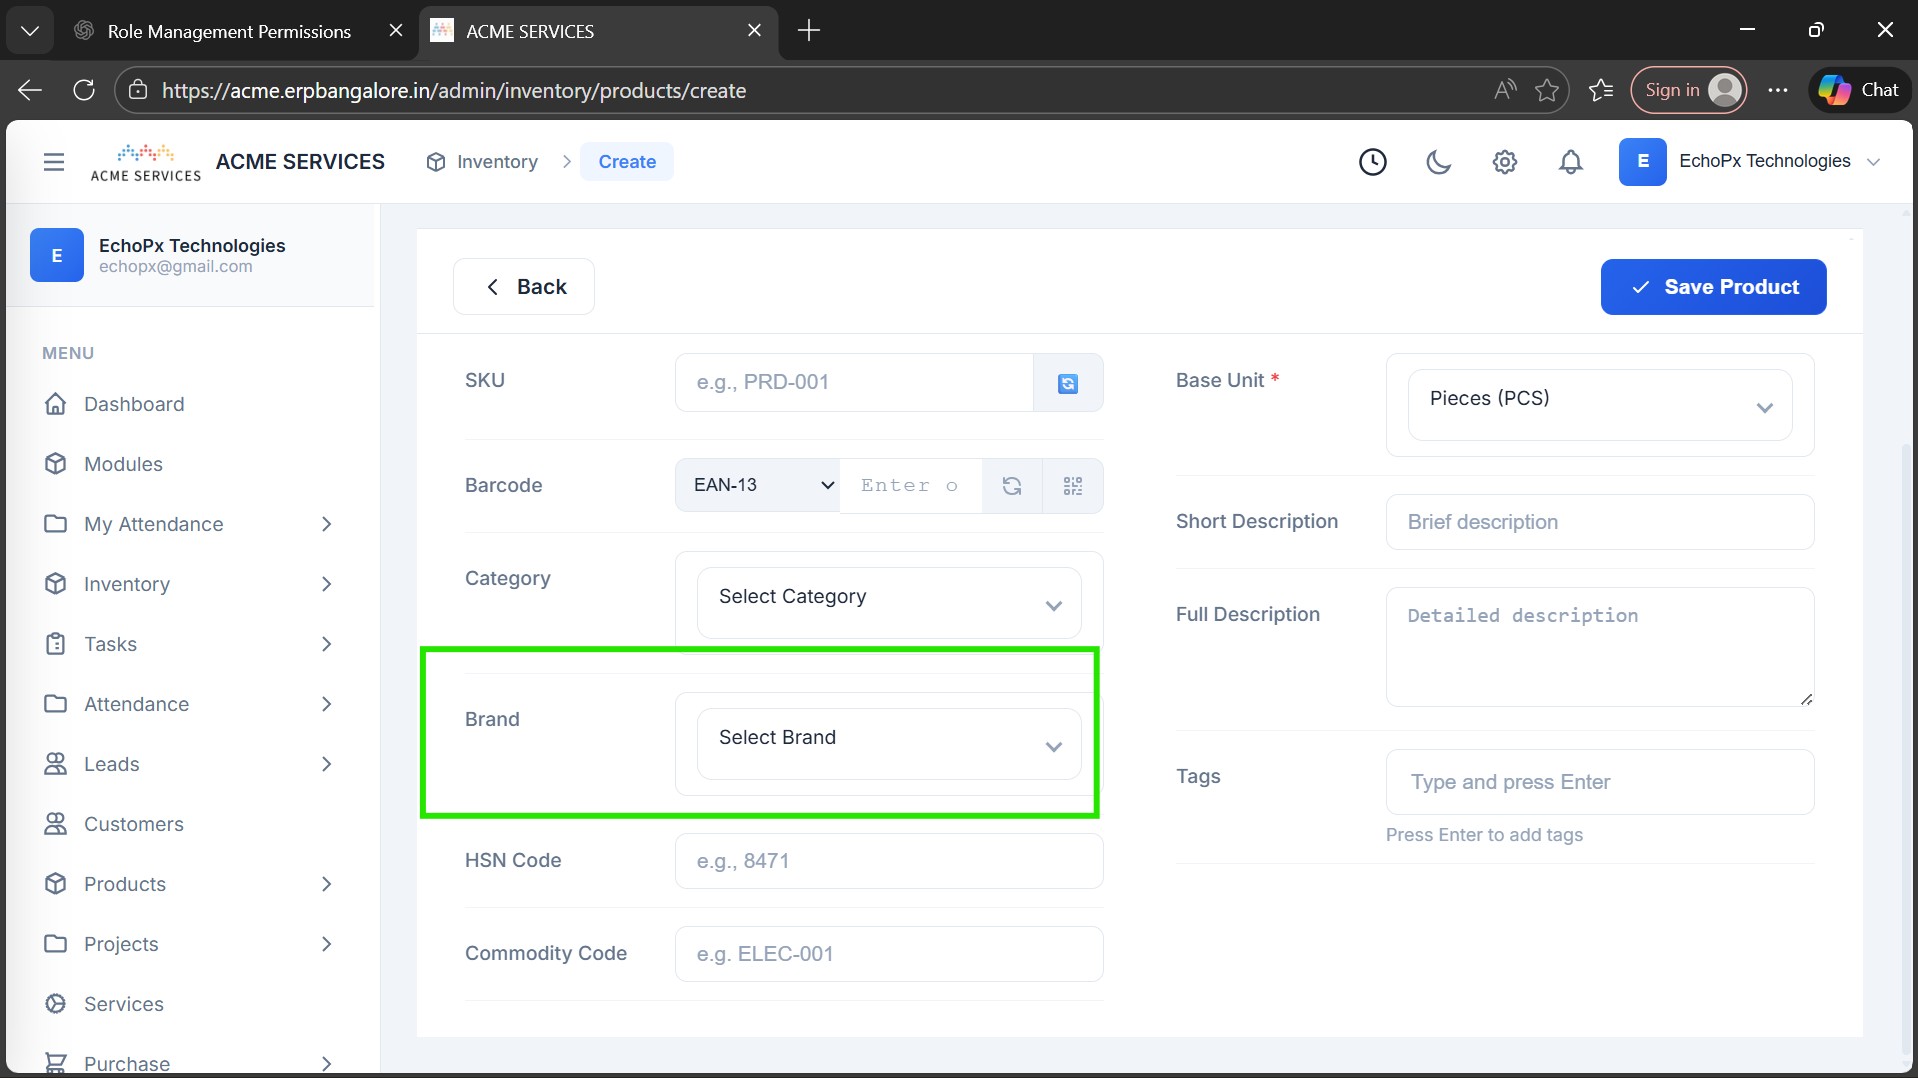Click the Save Product button
The height and width of the screenshot is (1078, 1918).
tap(1713, 287)
